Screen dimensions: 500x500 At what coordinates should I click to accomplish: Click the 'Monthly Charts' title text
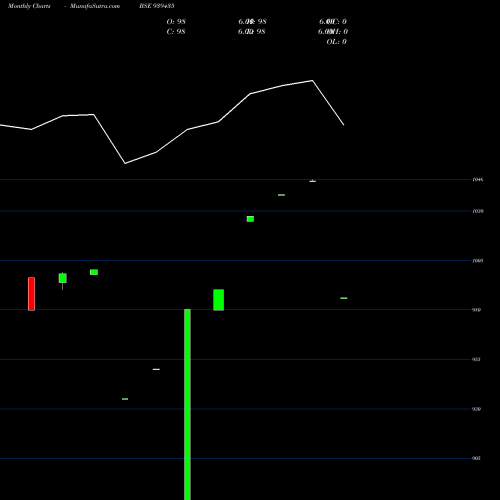[x=29, y=6]
